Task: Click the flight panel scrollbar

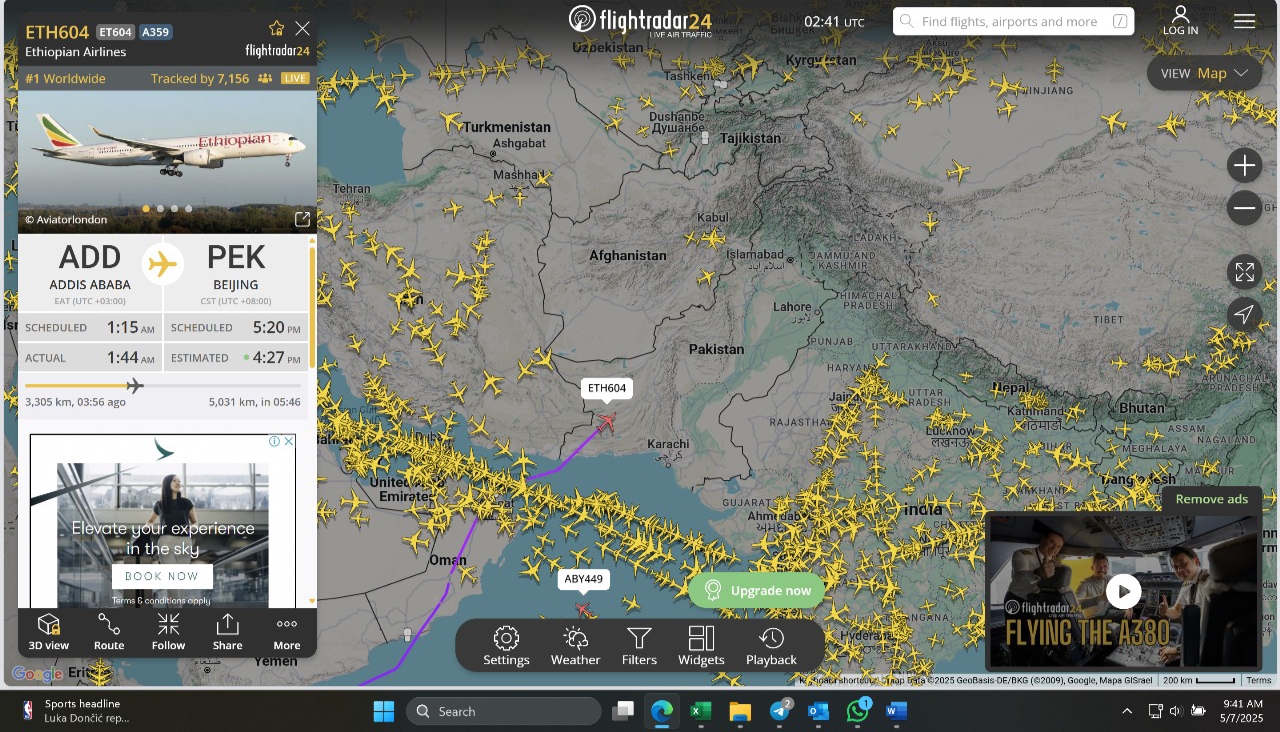Action: click(312, 305)
